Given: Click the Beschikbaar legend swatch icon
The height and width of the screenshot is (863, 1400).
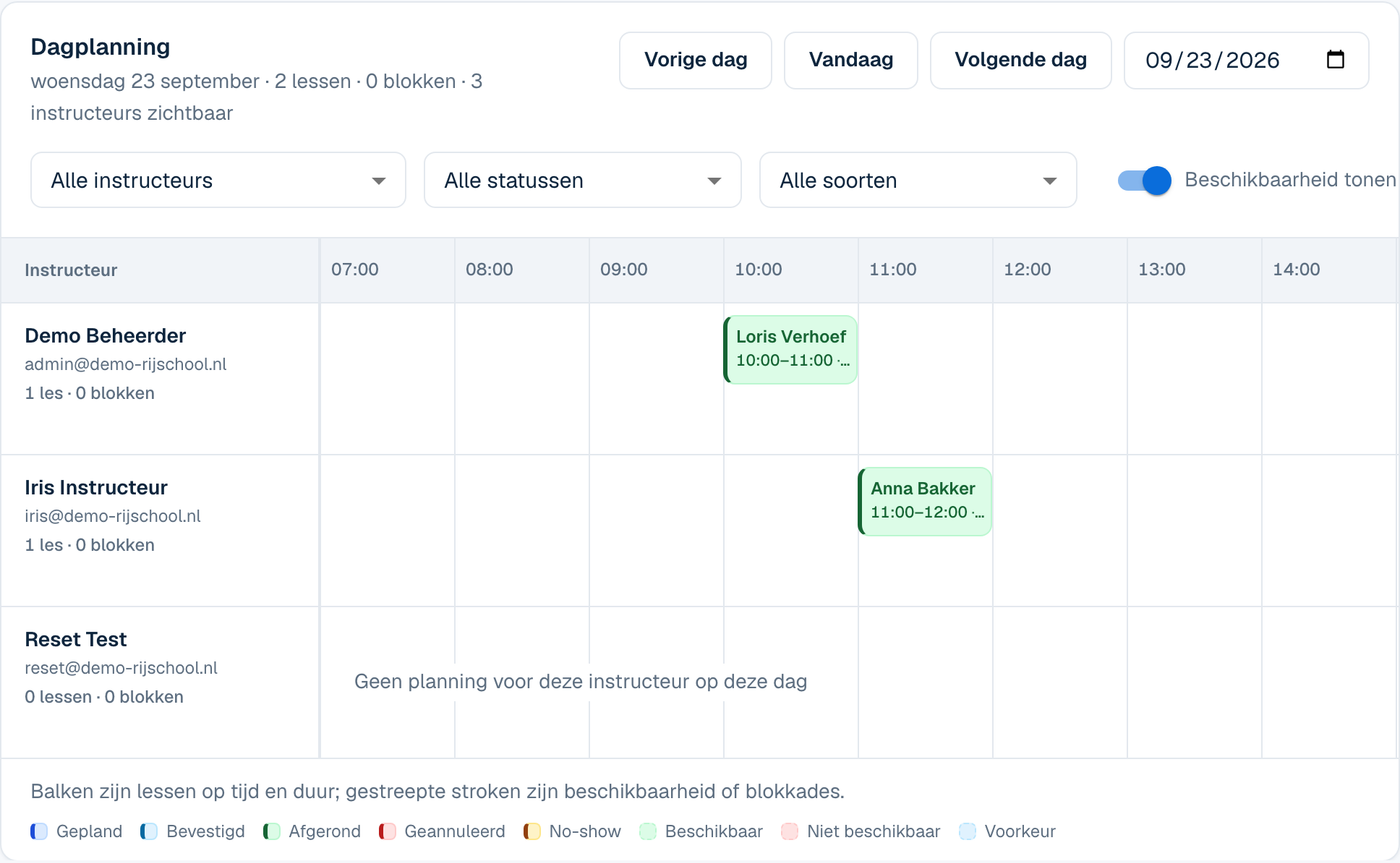Looking at the screenshot, I should point(647,831).
